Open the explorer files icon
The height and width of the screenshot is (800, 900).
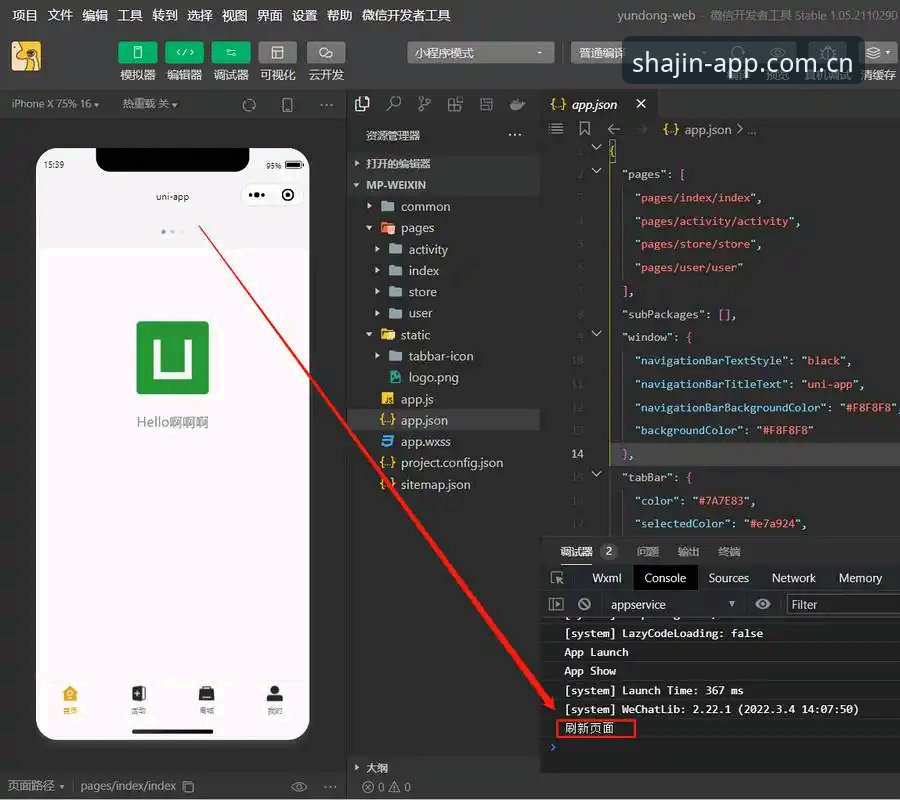[x=362, y=104]
